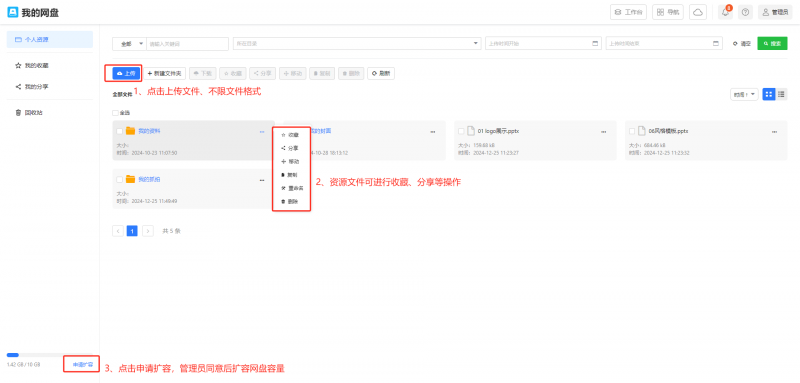The width and height of the screenshot is (800, 383).
Task: Open more options for 01 logo演示.pptx
Action: [604, 132]
